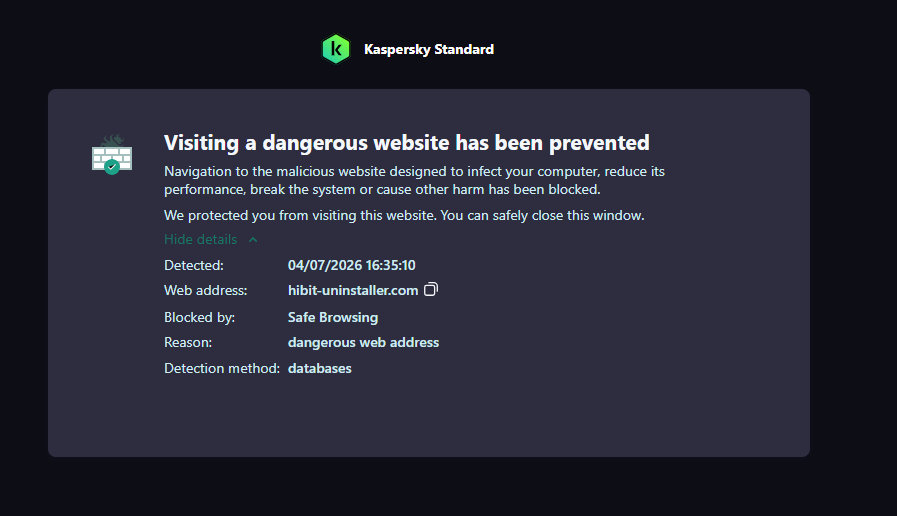Viewport: 897px width, 516px height.
Task: Select the hibit-uninstaller.com address text
Action: click(x=353, y=290)
